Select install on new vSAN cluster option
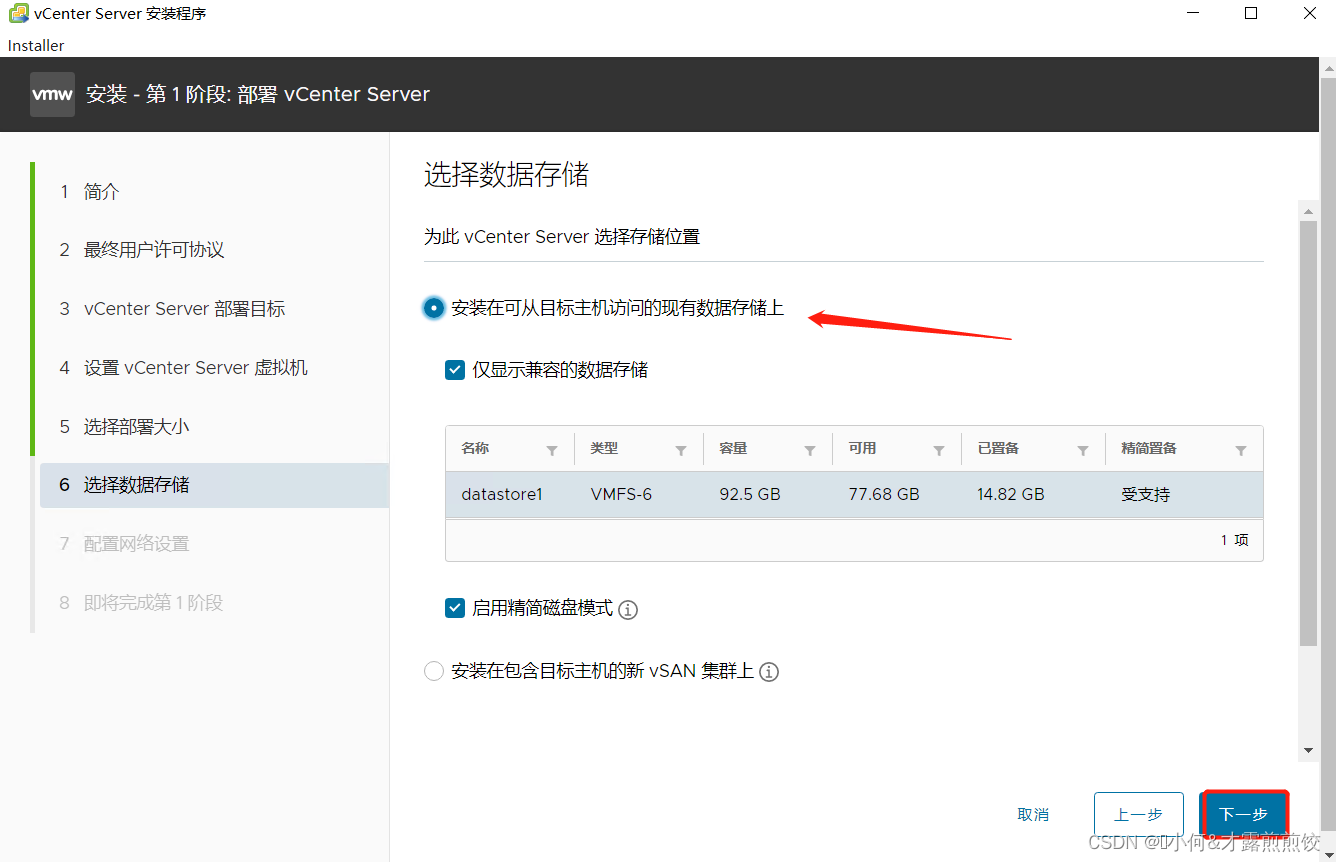The image size is (1336, 862). (434, 671)
